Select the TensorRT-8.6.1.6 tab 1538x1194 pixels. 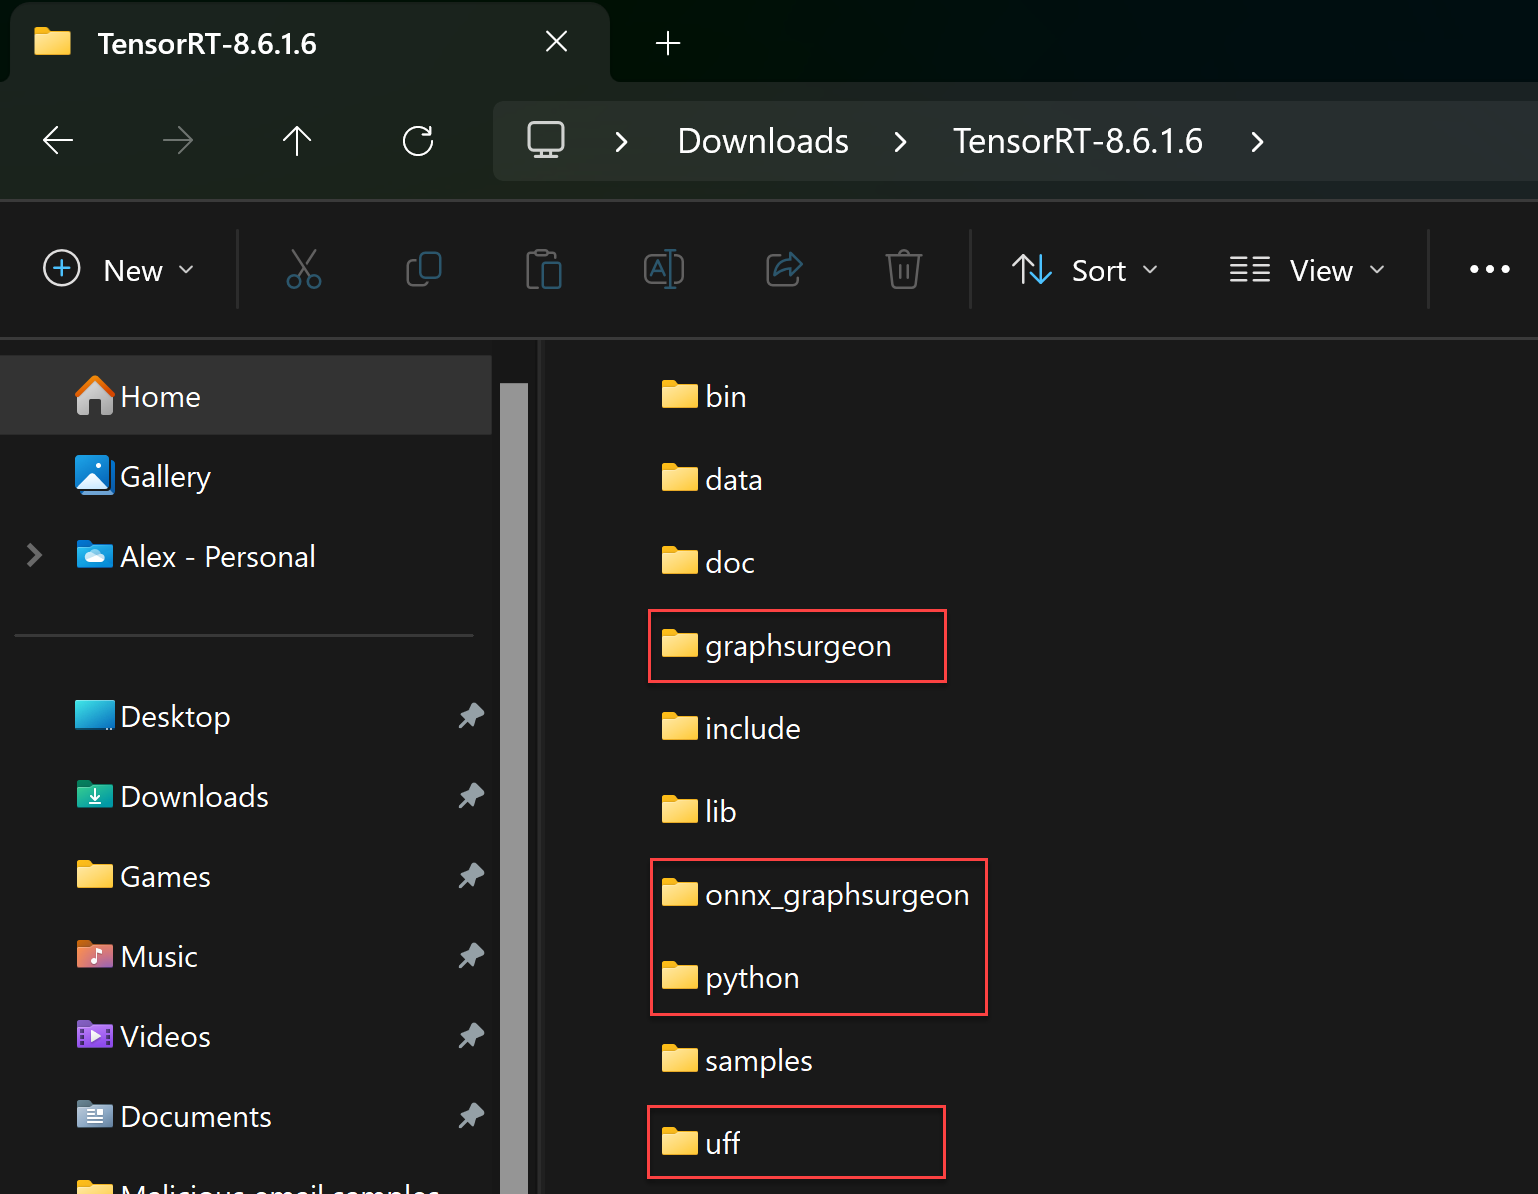(309, 43)
